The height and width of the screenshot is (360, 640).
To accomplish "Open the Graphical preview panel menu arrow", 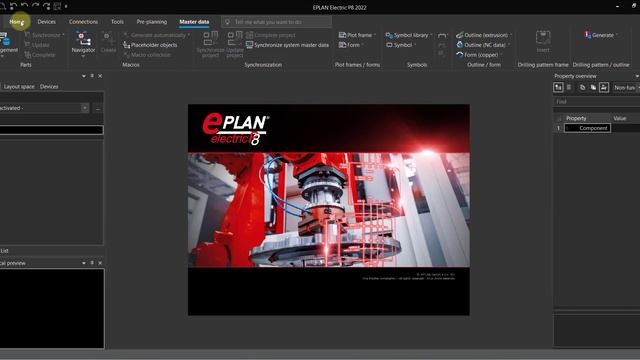I will [x=84, y=263].
